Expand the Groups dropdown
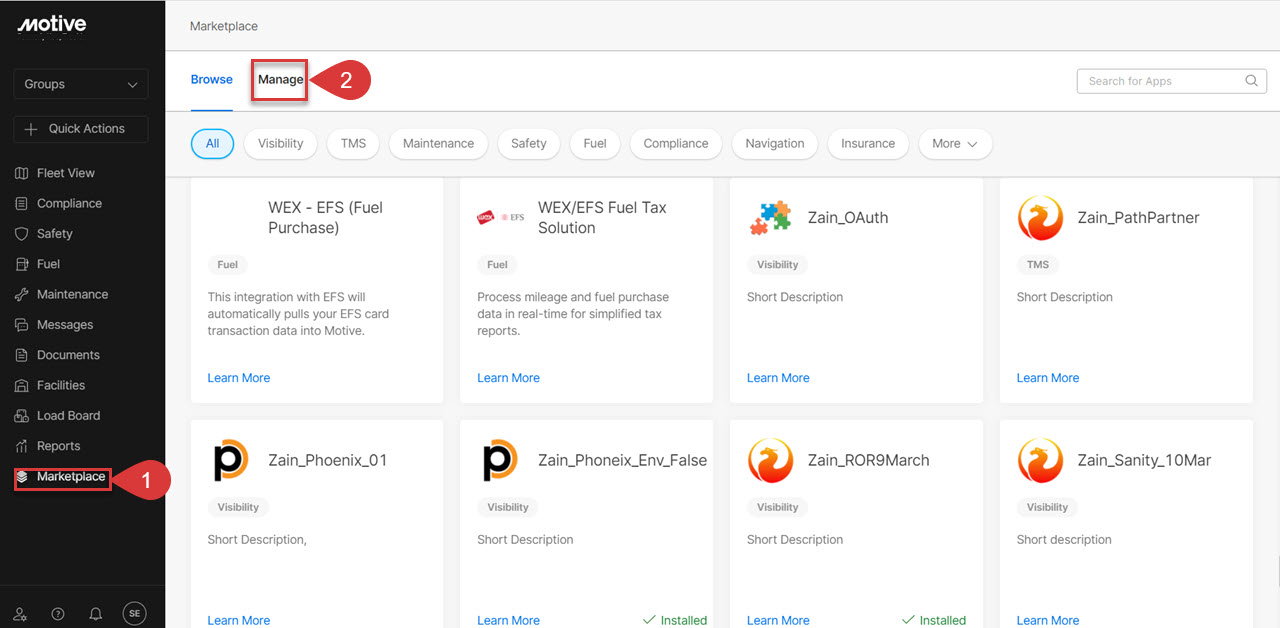The height and width of the screenshot is (628, 1280). tap(81, 84)
